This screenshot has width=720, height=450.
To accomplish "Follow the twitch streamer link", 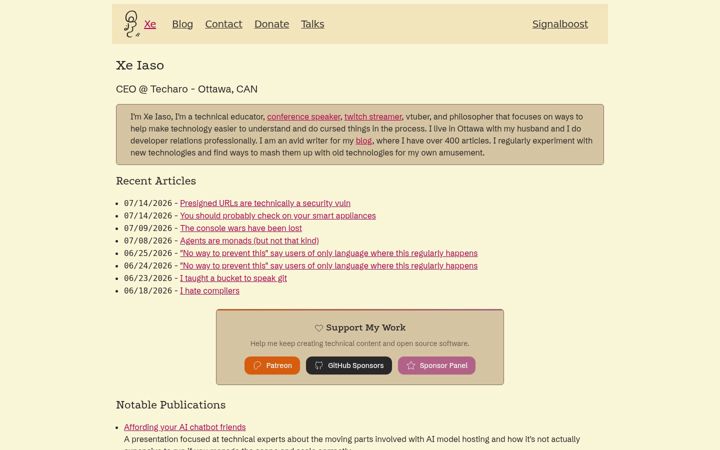I will click(373, 117).
